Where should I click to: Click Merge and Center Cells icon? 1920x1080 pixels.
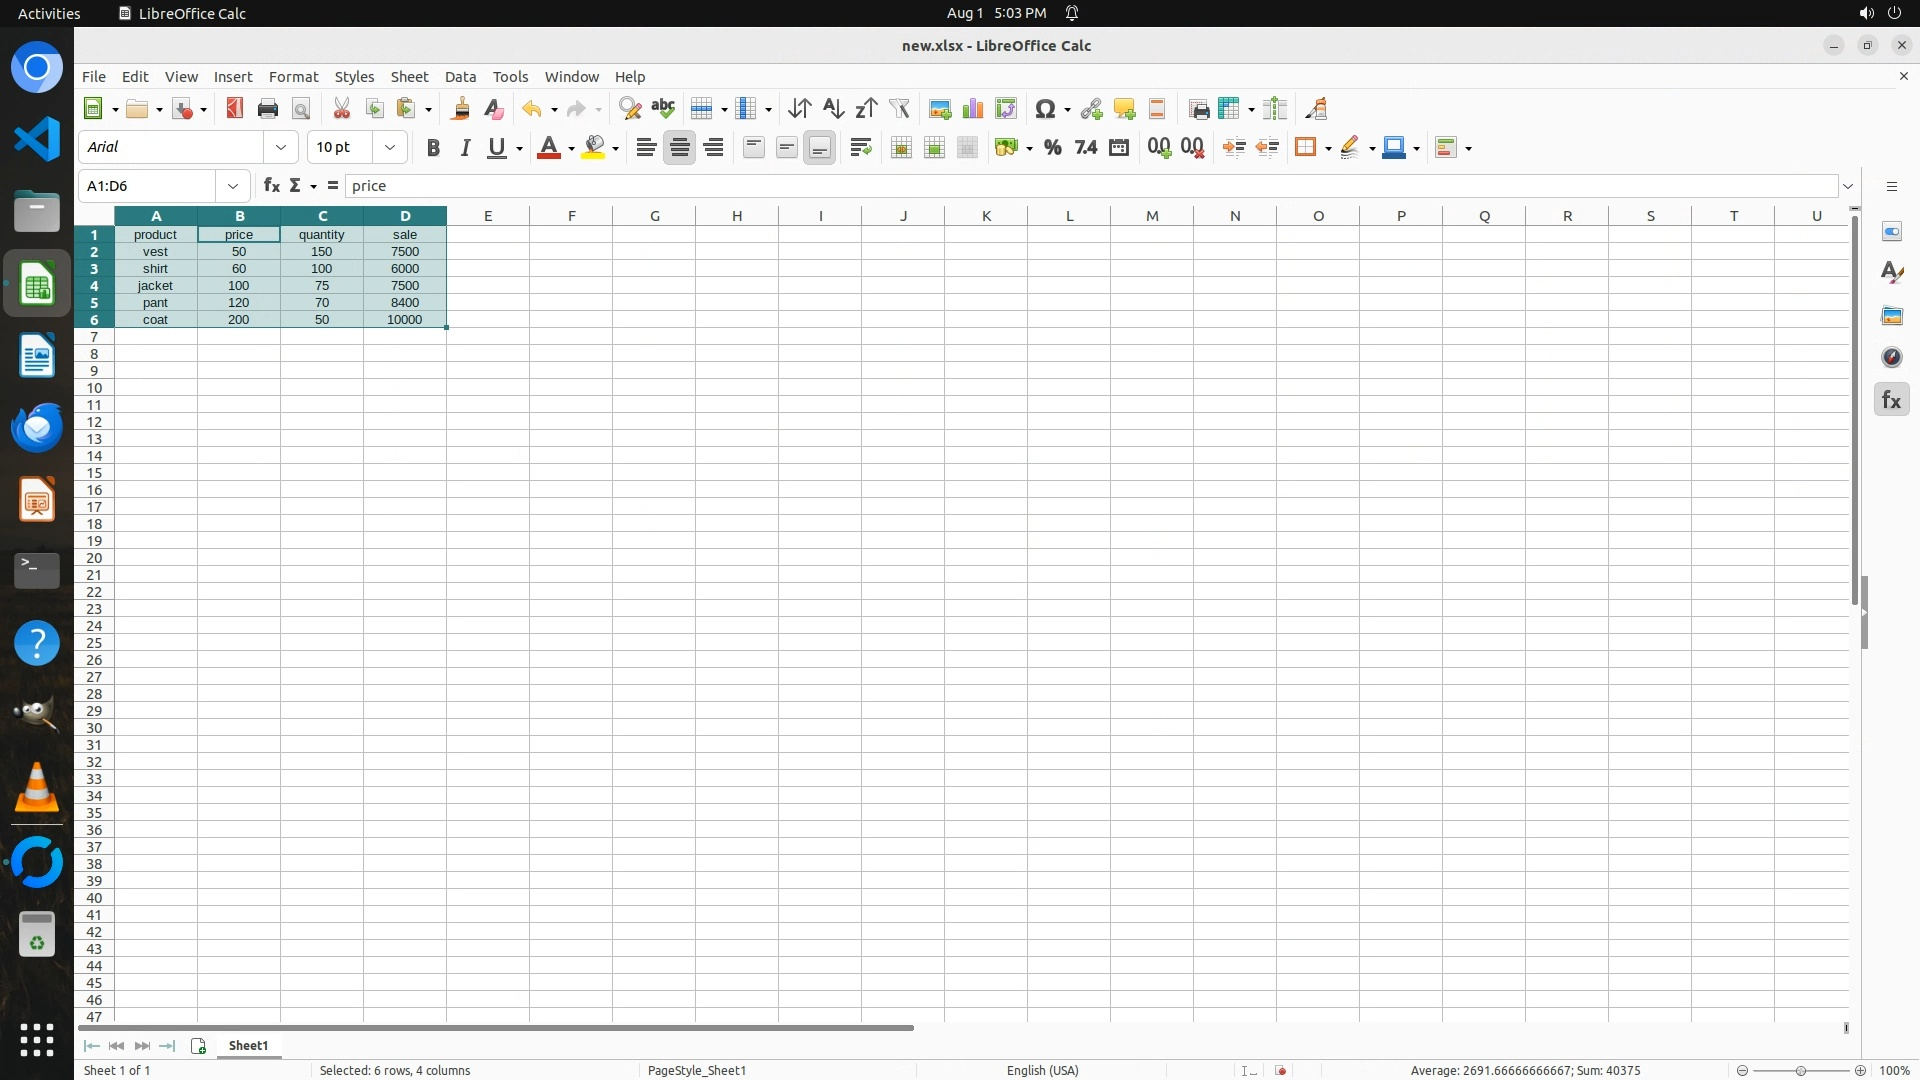(x=900, y=148)
